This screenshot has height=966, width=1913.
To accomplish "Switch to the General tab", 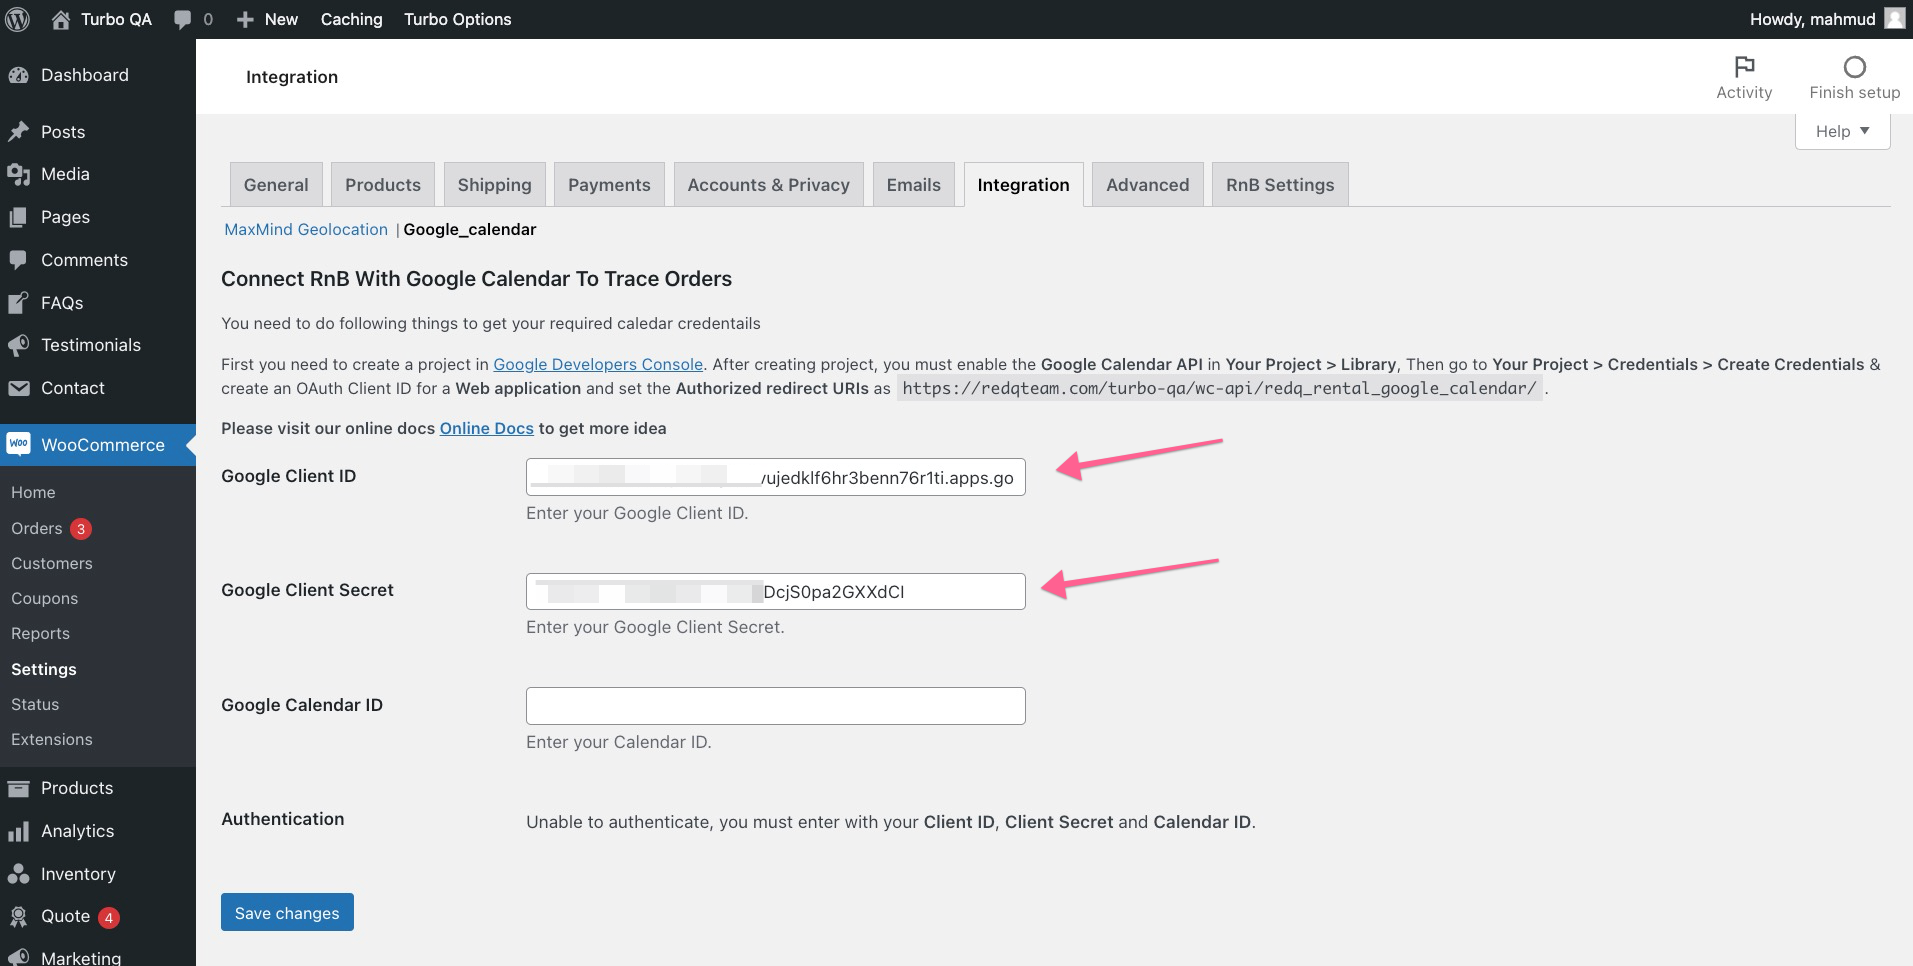I will click(x=276, y=185).
